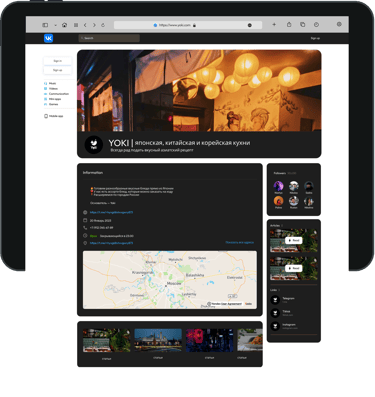
Task: Open the Instagram link
Action: (289, 325)
